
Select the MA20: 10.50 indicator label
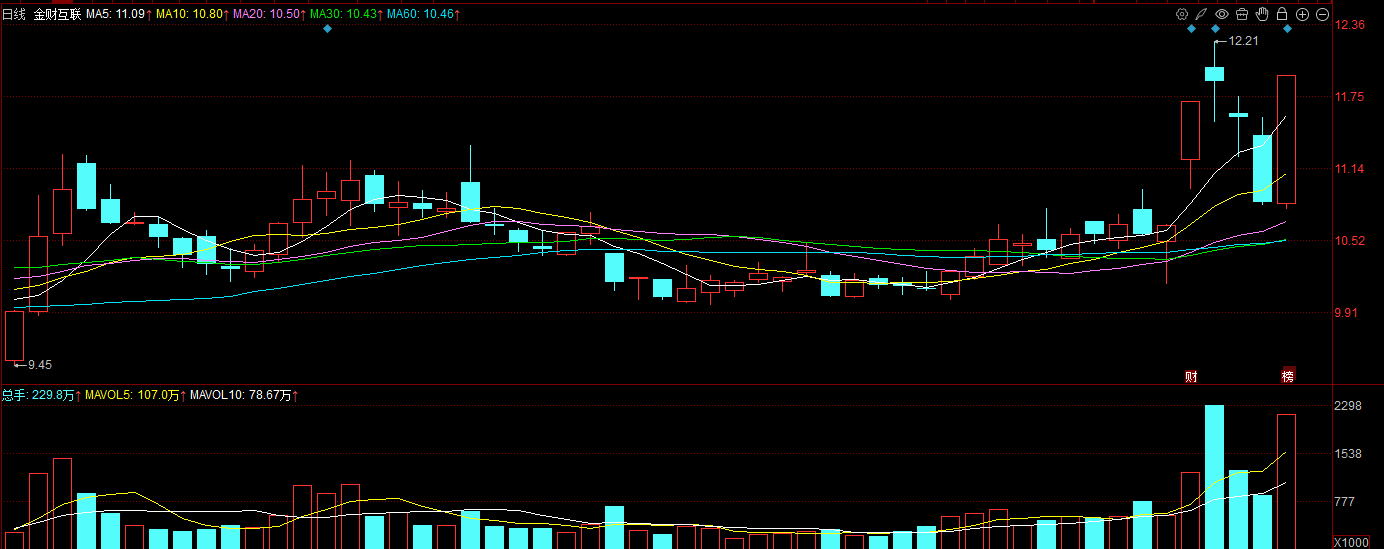267,14
